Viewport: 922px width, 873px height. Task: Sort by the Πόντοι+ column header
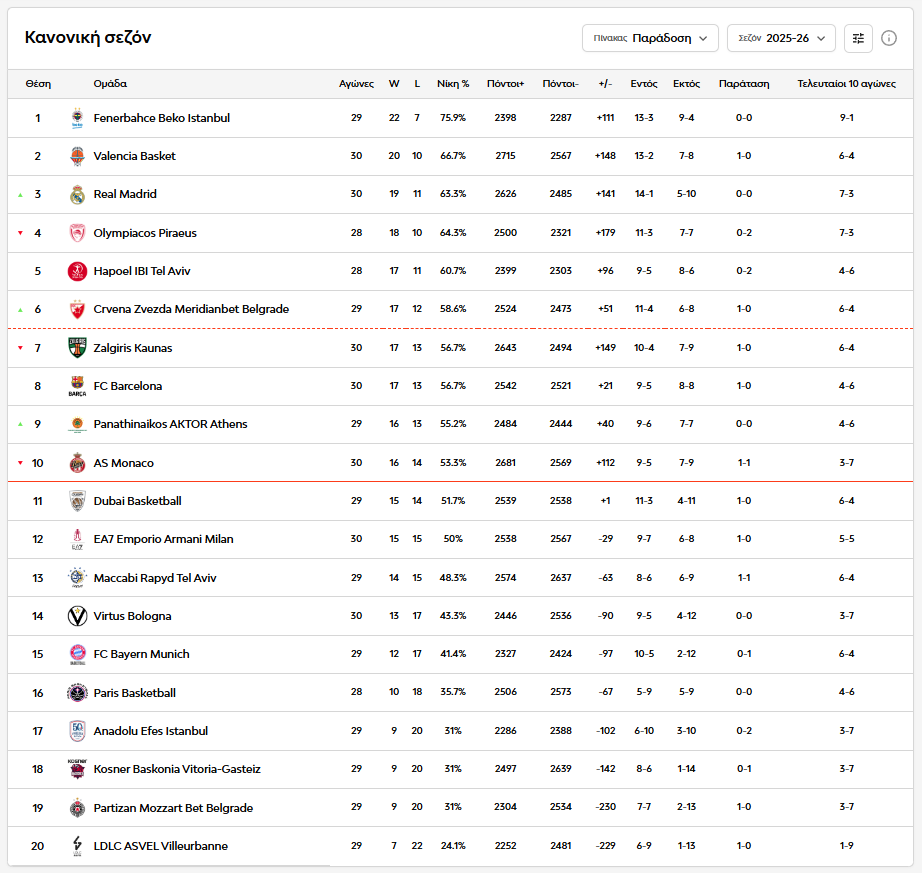tap(505, 84)
